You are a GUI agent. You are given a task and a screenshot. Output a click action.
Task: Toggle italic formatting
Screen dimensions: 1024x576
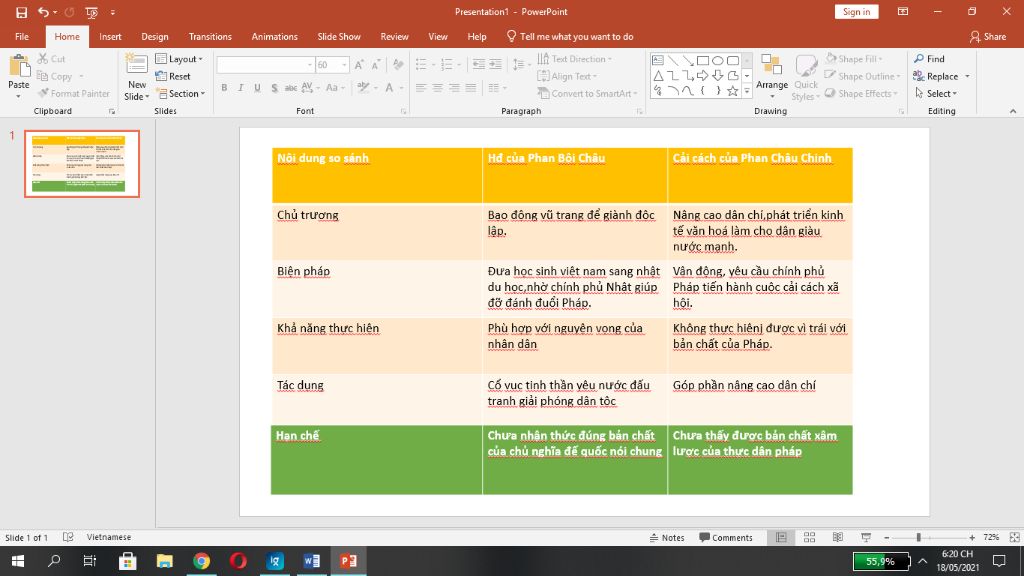point(240,88)
